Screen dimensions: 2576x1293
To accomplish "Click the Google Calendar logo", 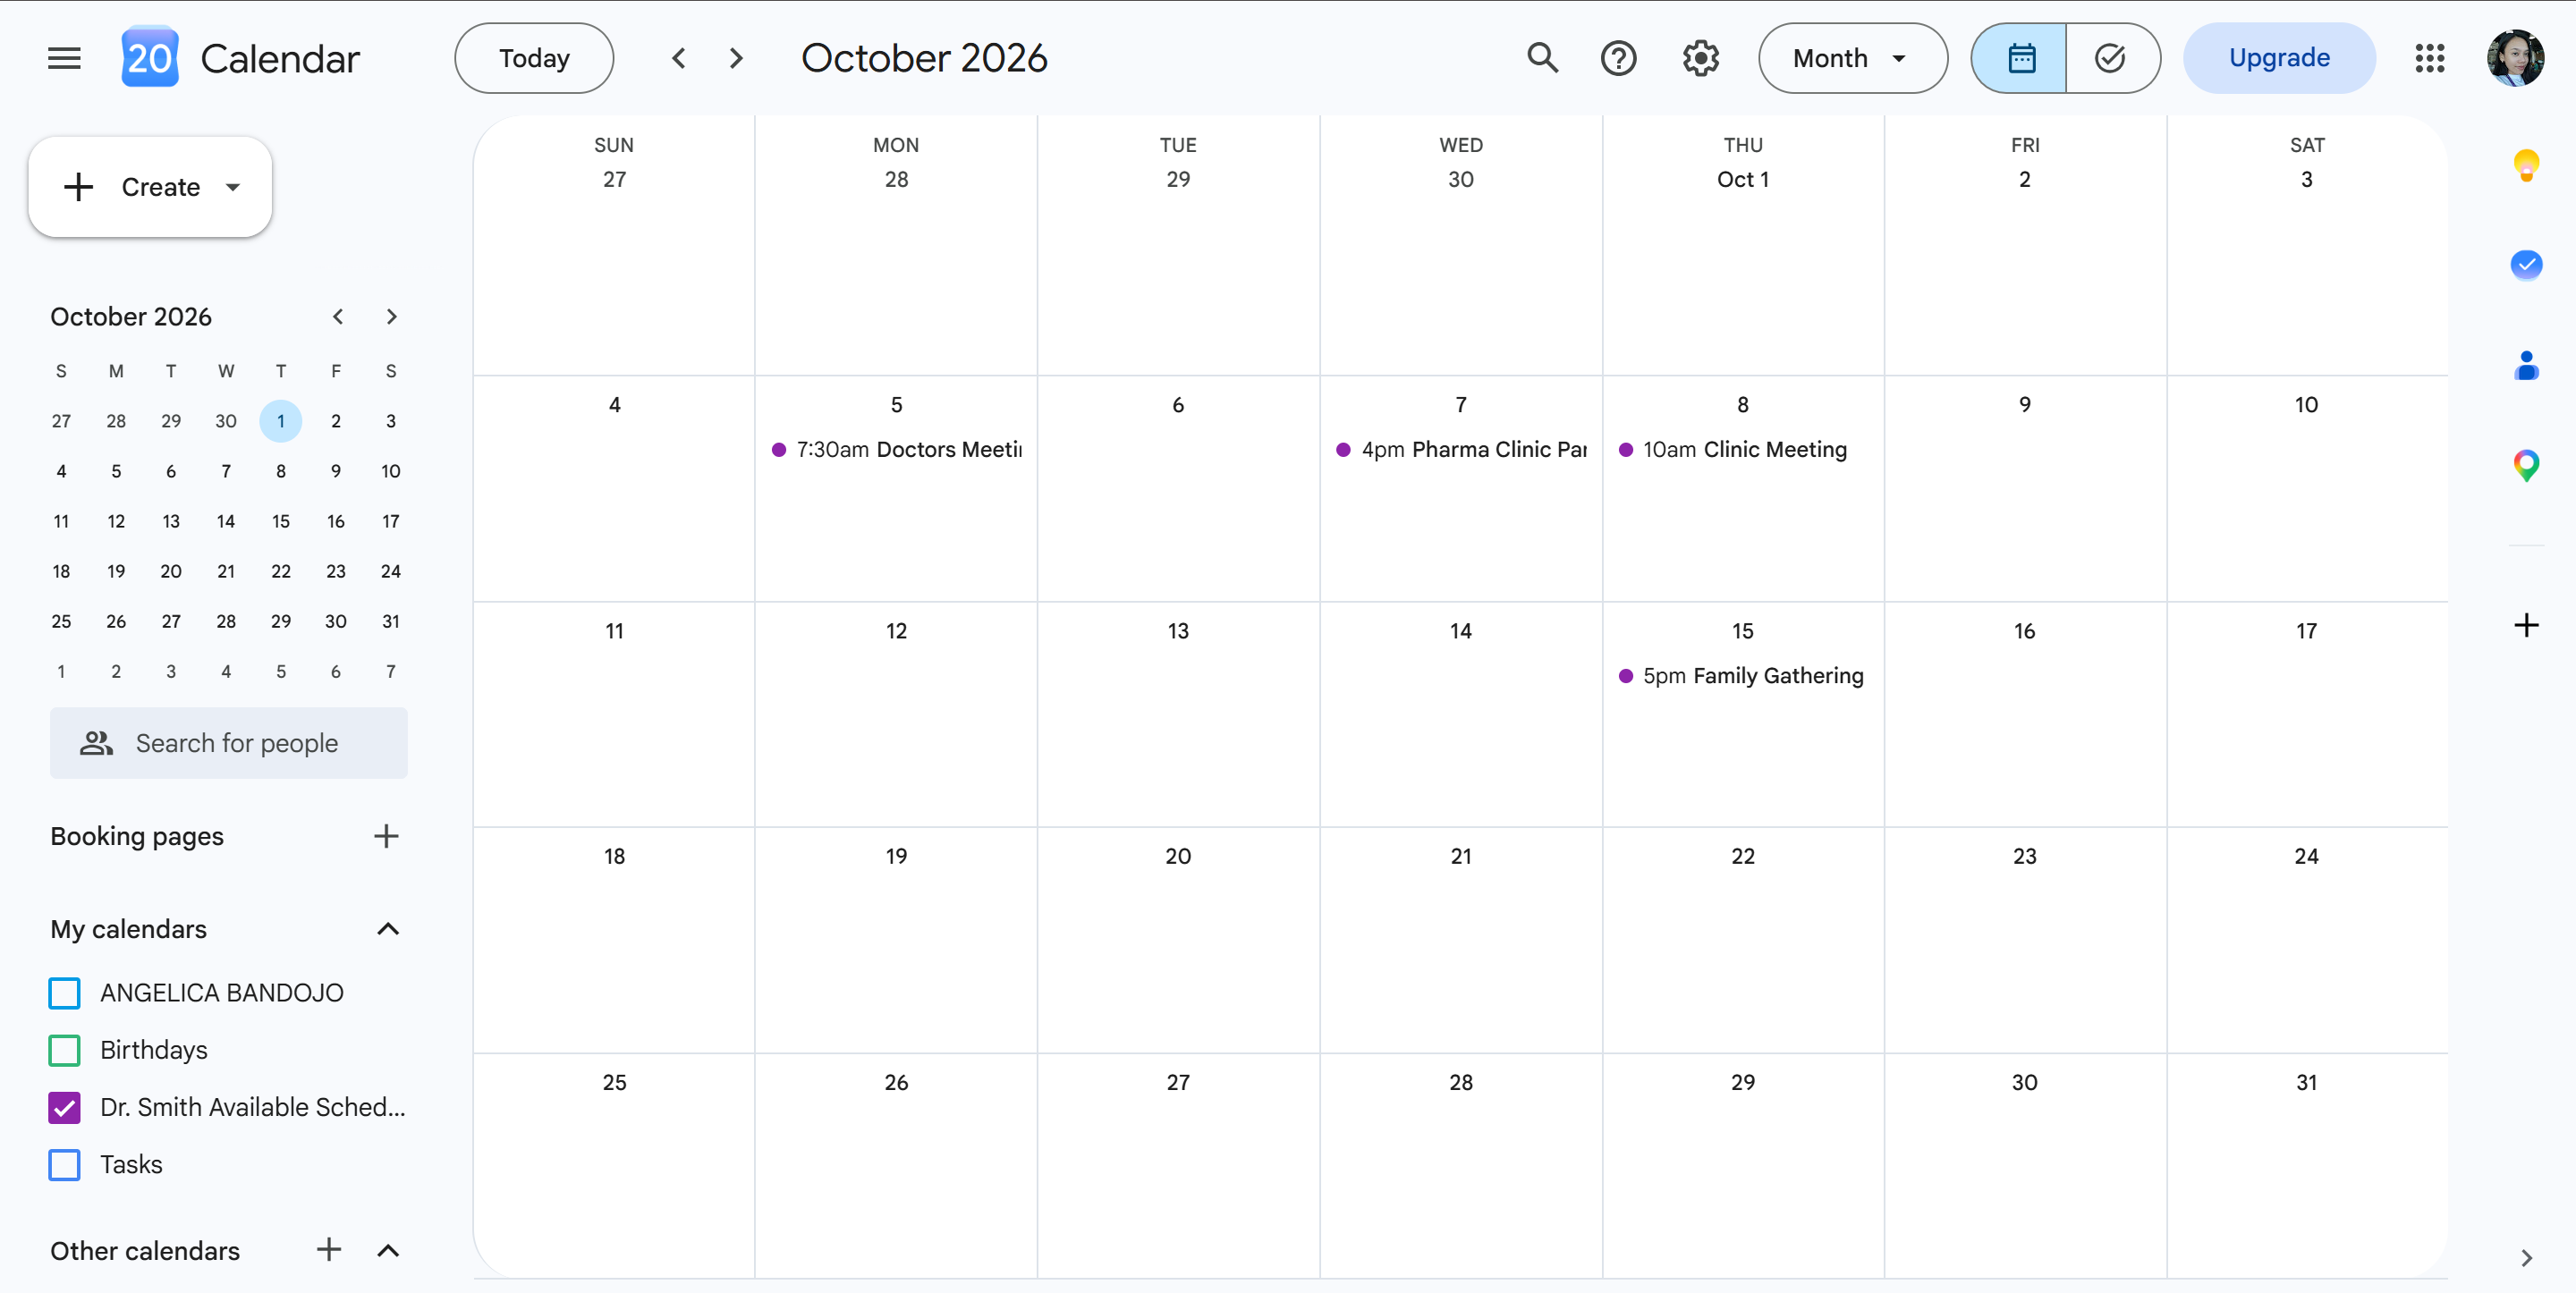I will tap(150, 57).
